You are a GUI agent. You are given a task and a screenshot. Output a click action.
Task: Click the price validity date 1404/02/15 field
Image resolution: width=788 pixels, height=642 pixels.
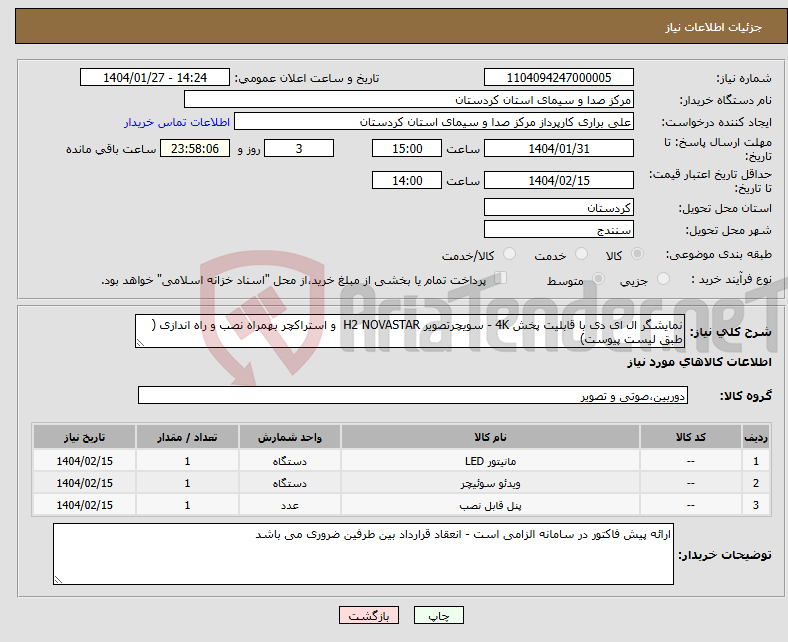559,180
